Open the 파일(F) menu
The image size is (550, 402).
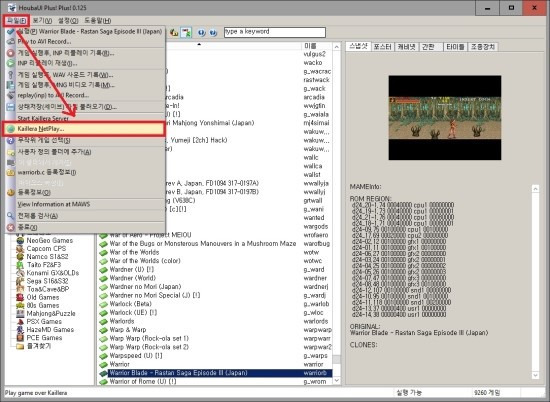pos(16,21)
